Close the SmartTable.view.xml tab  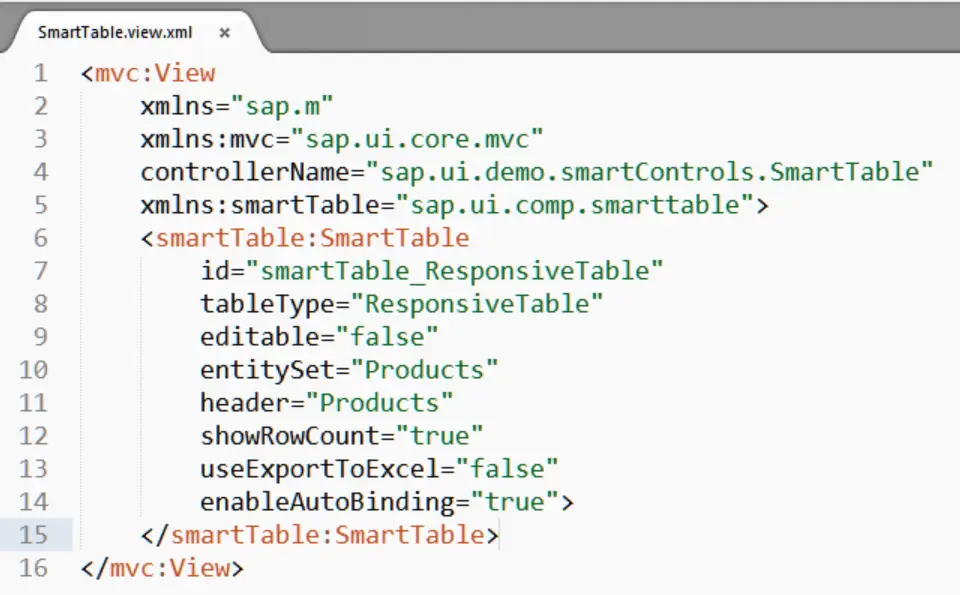(x=225, y=32)
